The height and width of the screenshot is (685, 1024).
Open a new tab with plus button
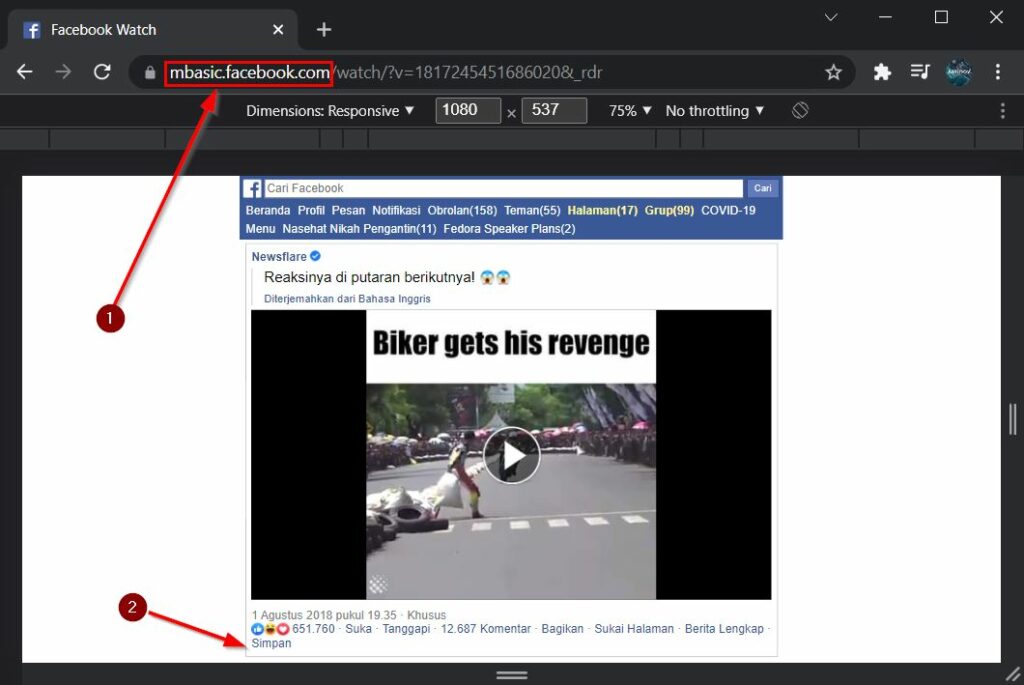click(324, 29)
